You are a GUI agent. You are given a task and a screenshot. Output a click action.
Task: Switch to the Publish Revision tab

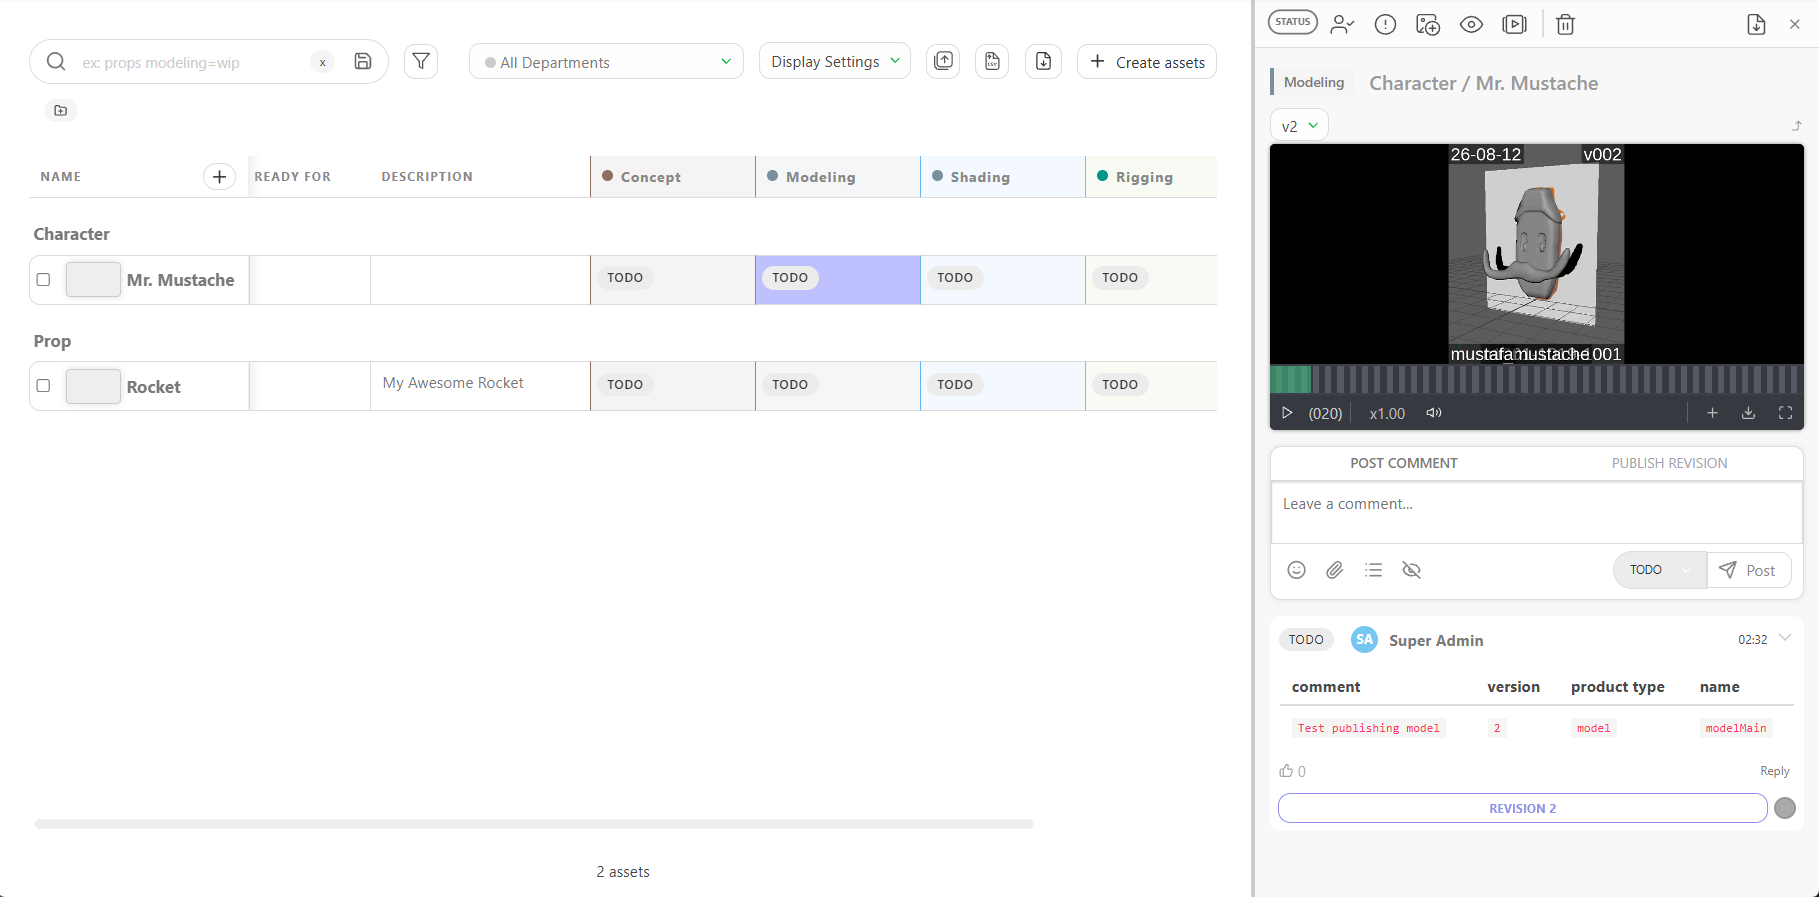click(x=1669, y=463)
